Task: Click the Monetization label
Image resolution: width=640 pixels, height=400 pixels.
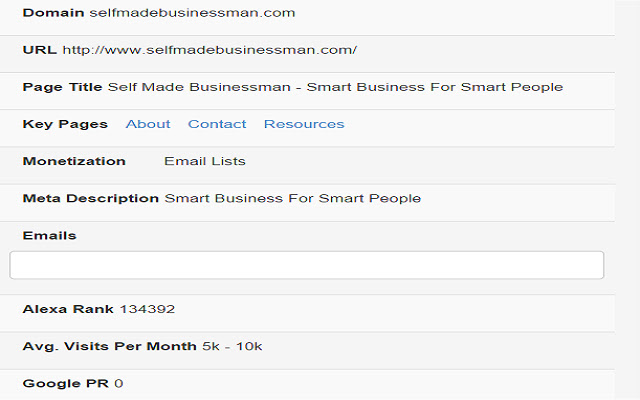Action: tap(74, 161)
